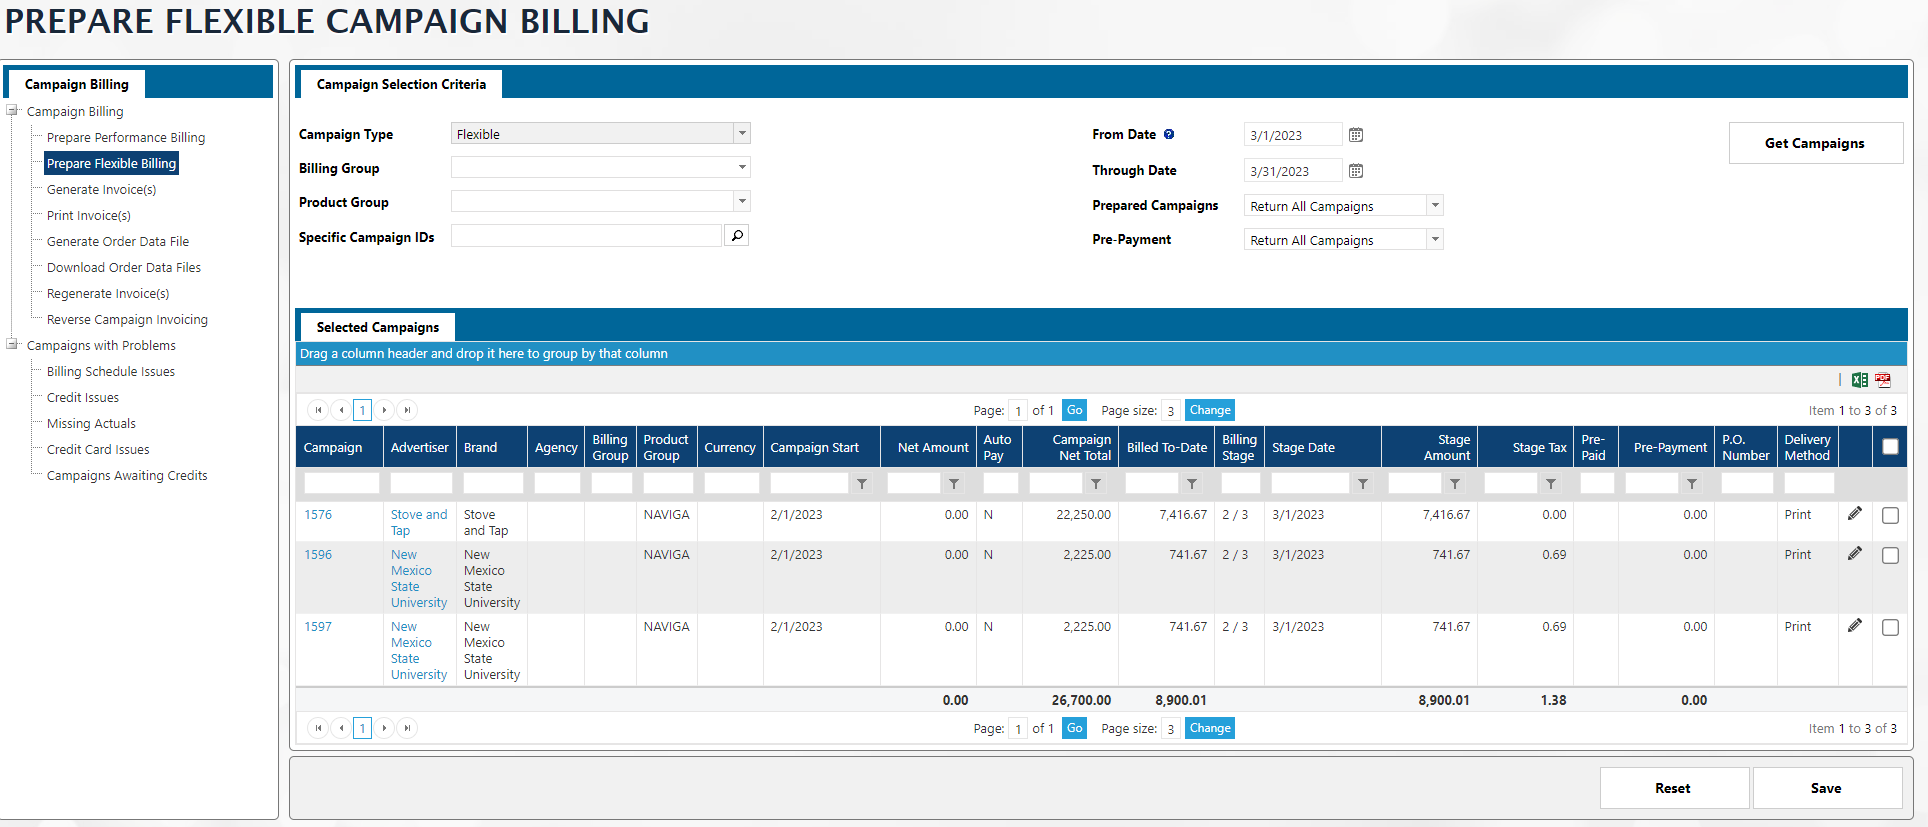
Task: Select the Selected Campaigns tab
Action: tap(377, 327)
